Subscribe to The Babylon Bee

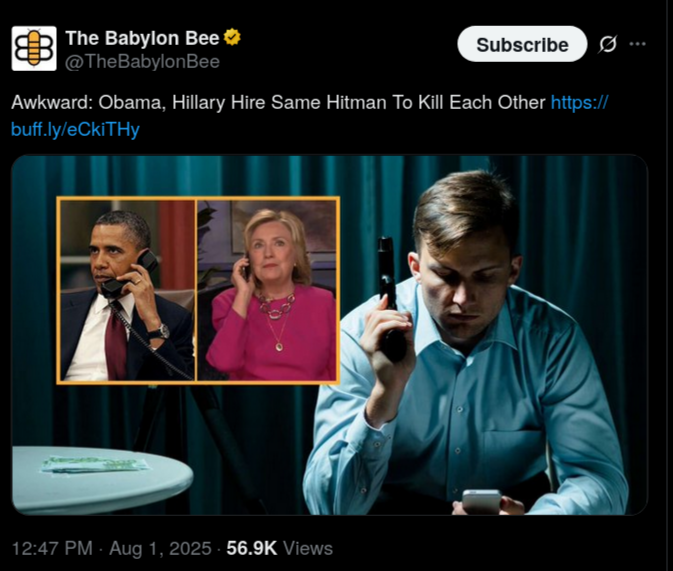(x=522, y=44)
